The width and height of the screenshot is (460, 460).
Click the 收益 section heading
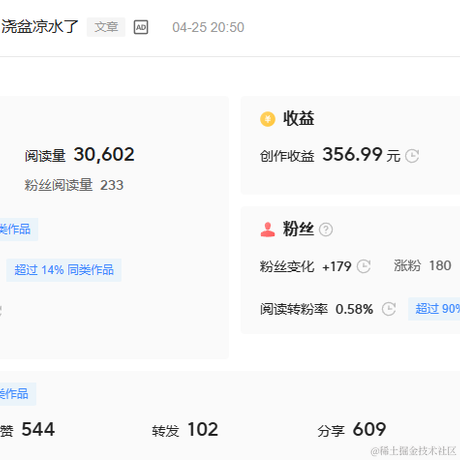pyautogui.click(x=299, y=119)
